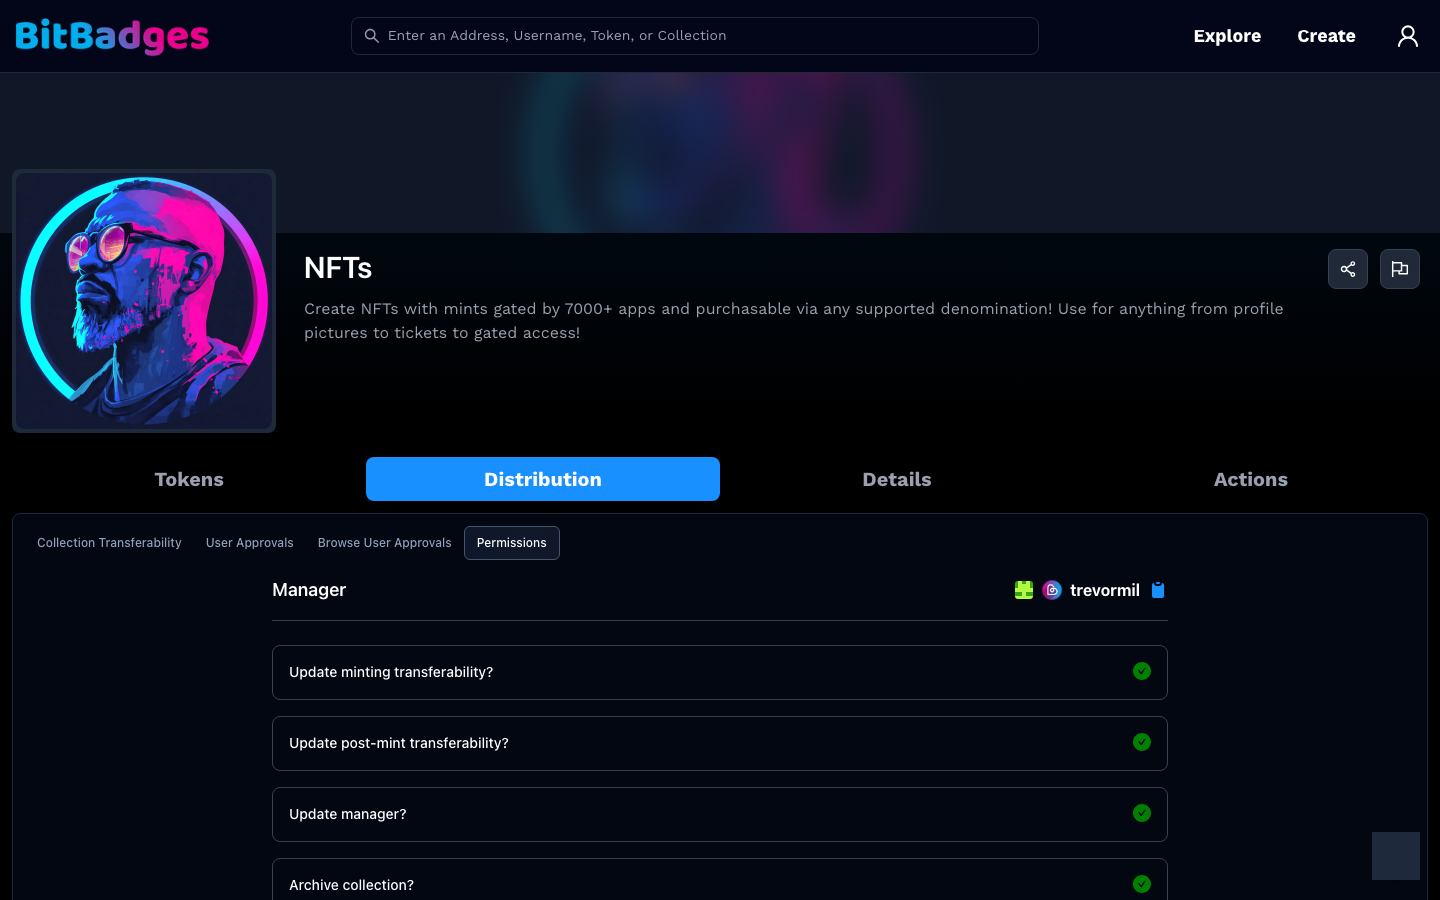Viewport: 1440px width, 900px height.
Task: Expand the Archive collection permission row
Action: [720, 880]
